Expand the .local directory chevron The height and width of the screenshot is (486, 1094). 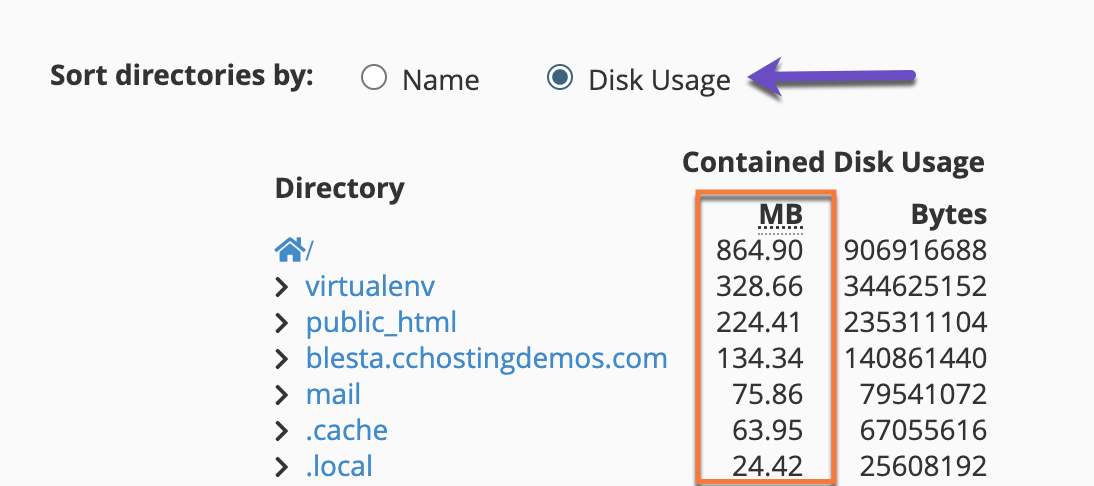[282, 466]
